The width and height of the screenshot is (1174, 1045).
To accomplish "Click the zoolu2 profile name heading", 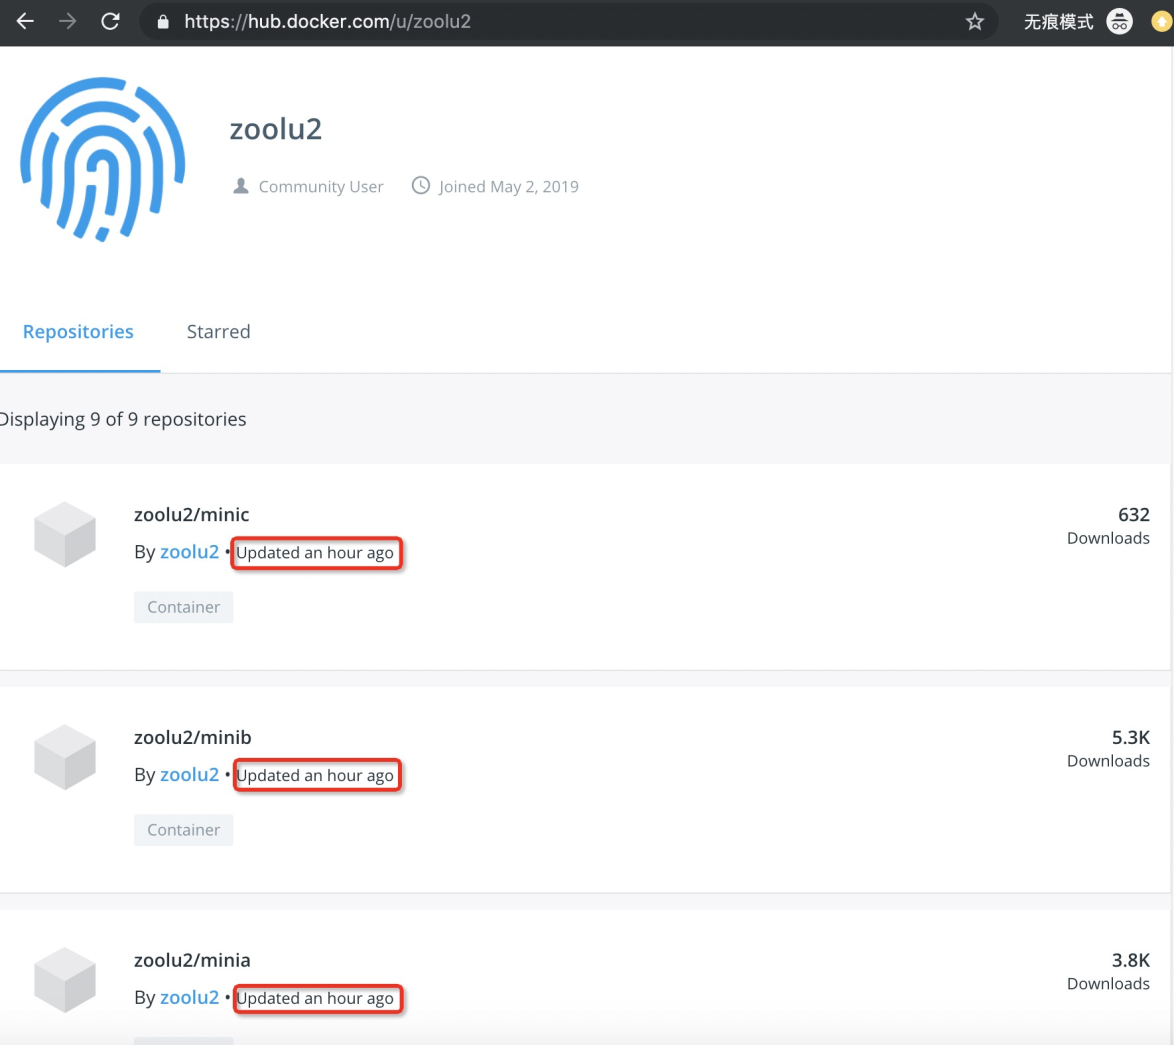I will click(276, 129).
